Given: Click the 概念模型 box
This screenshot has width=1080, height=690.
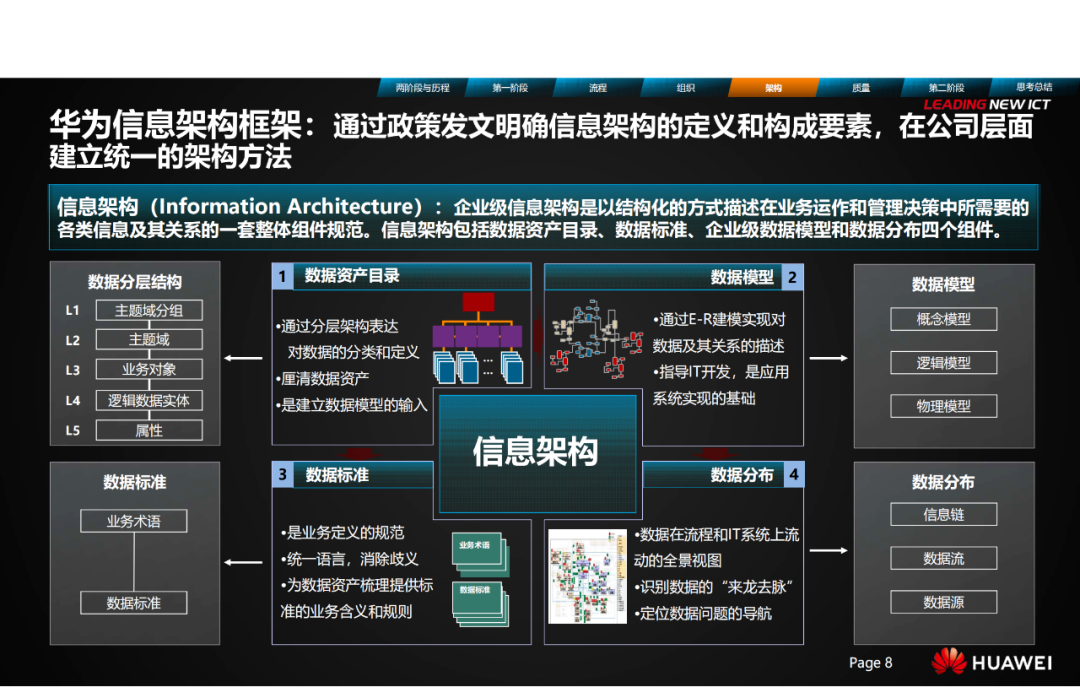Looking at the screenshot, I should 943,319.
